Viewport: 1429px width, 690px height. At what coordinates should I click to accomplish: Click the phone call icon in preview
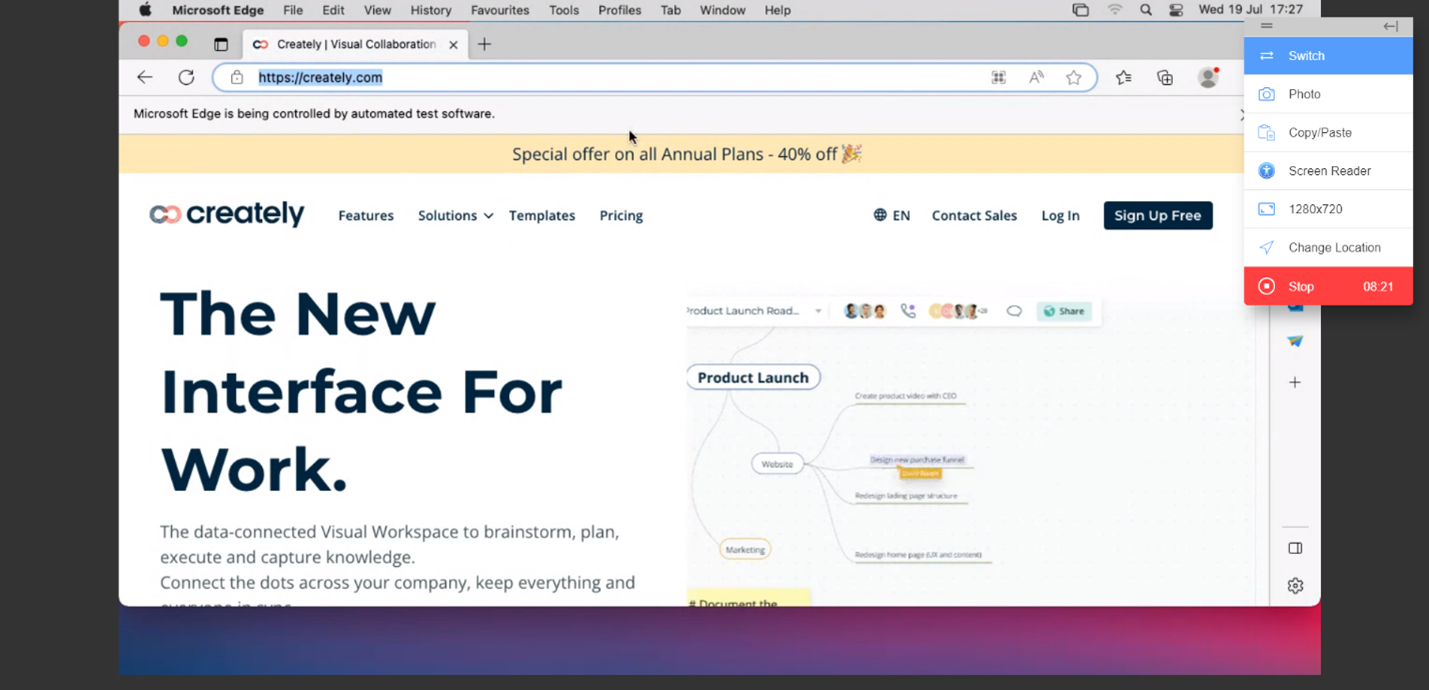tap(908, 311)
